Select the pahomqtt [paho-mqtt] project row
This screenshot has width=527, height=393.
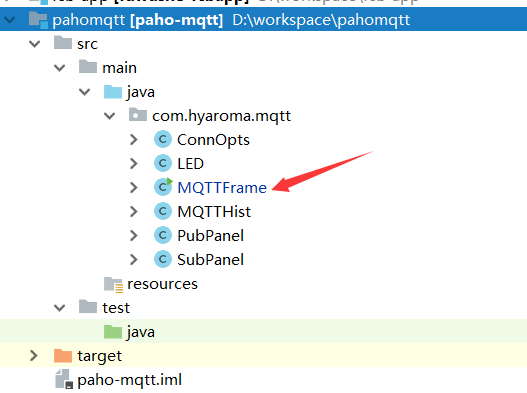pos(264,20)
